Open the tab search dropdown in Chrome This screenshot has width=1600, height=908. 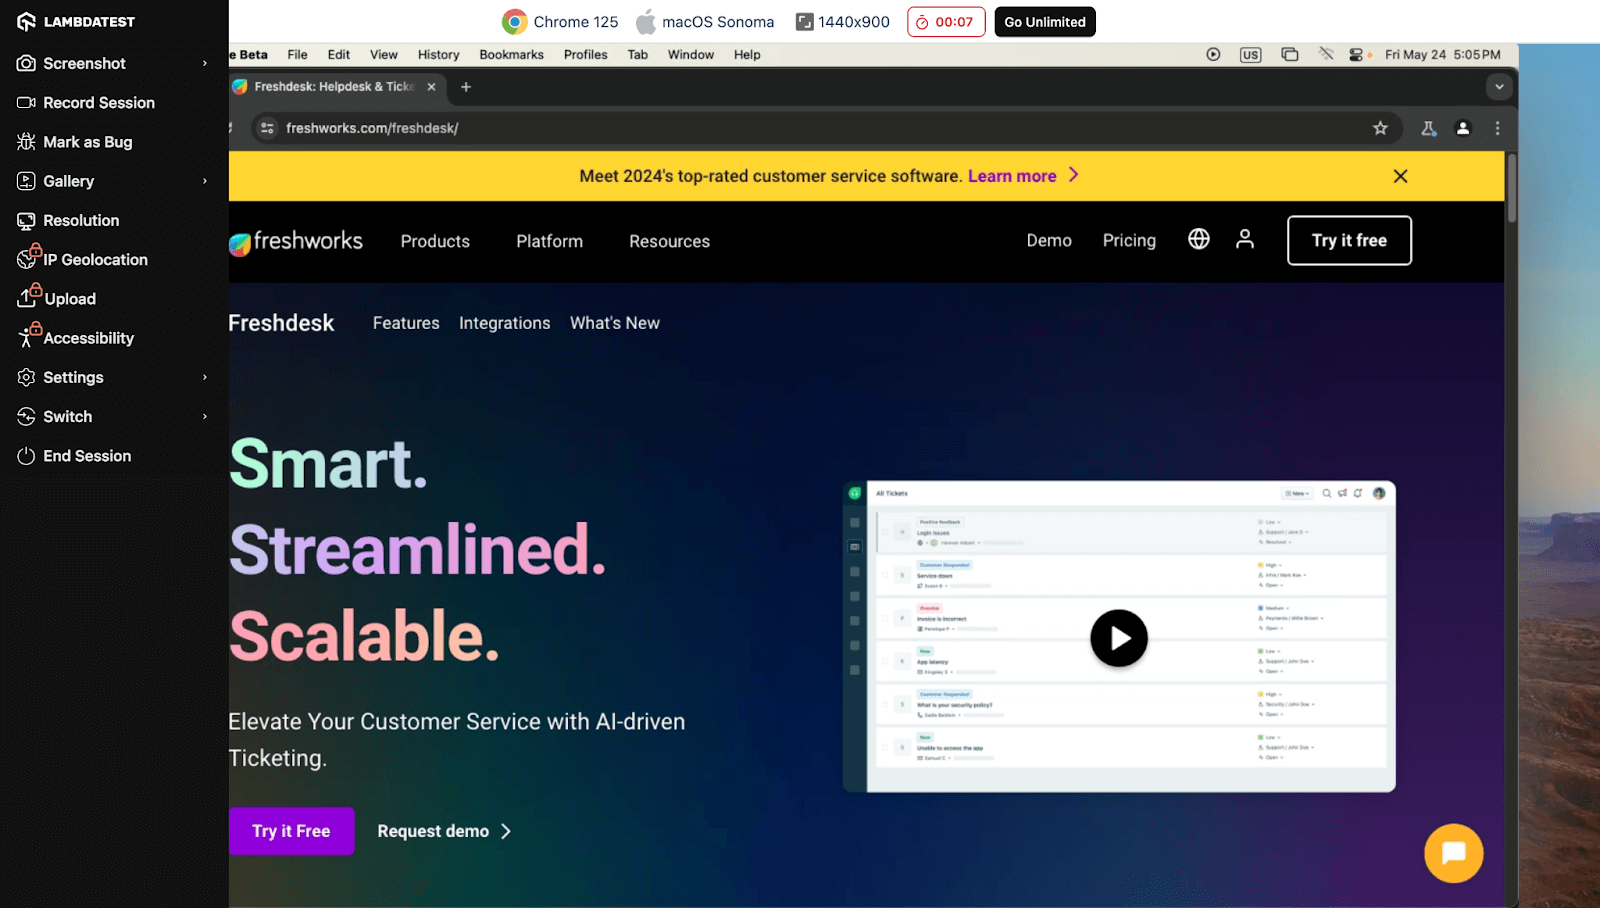point(1499,87)
